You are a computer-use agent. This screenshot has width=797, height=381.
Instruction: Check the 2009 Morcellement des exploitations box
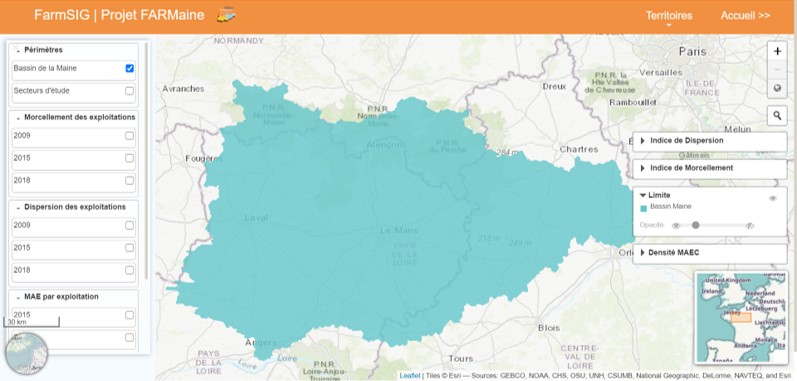point(130,136)
